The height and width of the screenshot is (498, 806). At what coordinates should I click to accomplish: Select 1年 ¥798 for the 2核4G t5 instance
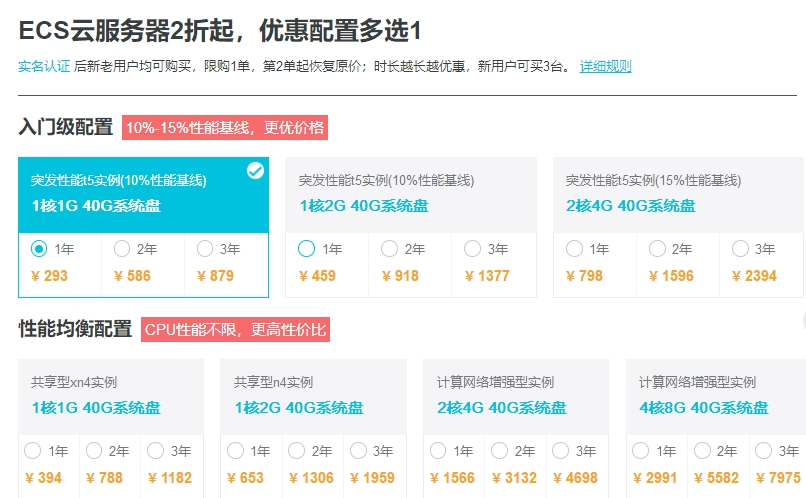point(574,249)
